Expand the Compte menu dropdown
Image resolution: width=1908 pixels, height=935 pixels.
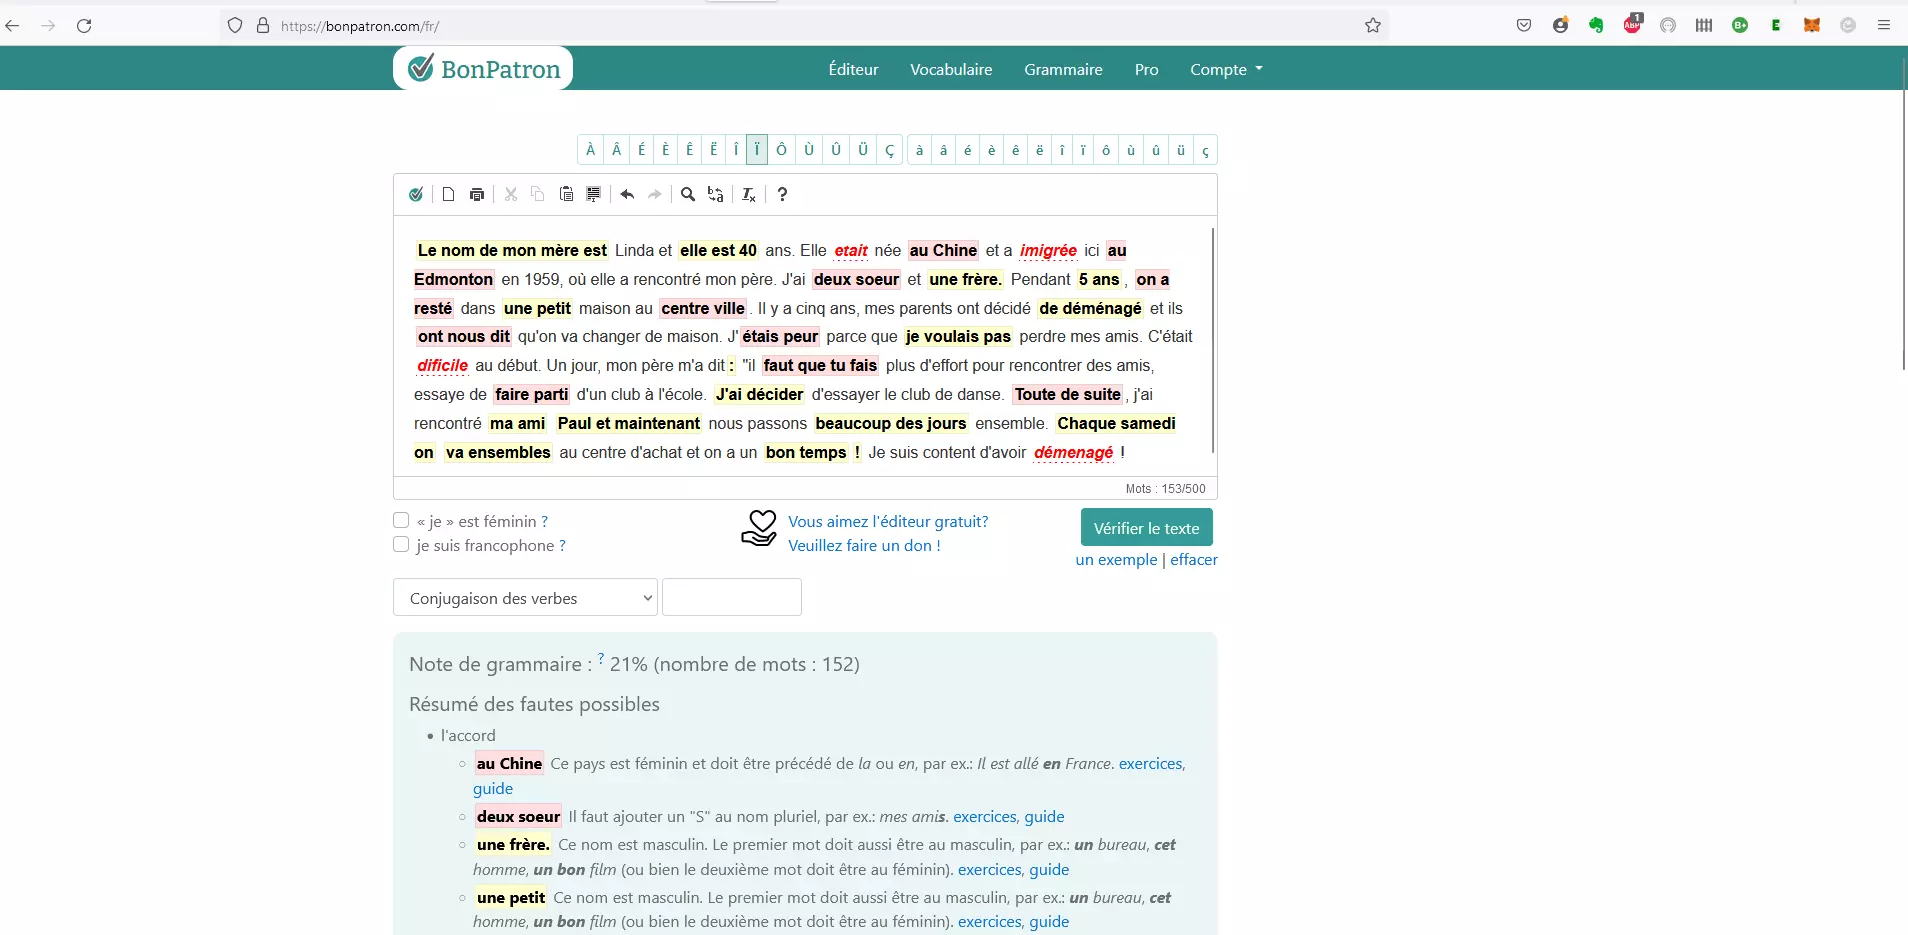tap(1226, 69)
